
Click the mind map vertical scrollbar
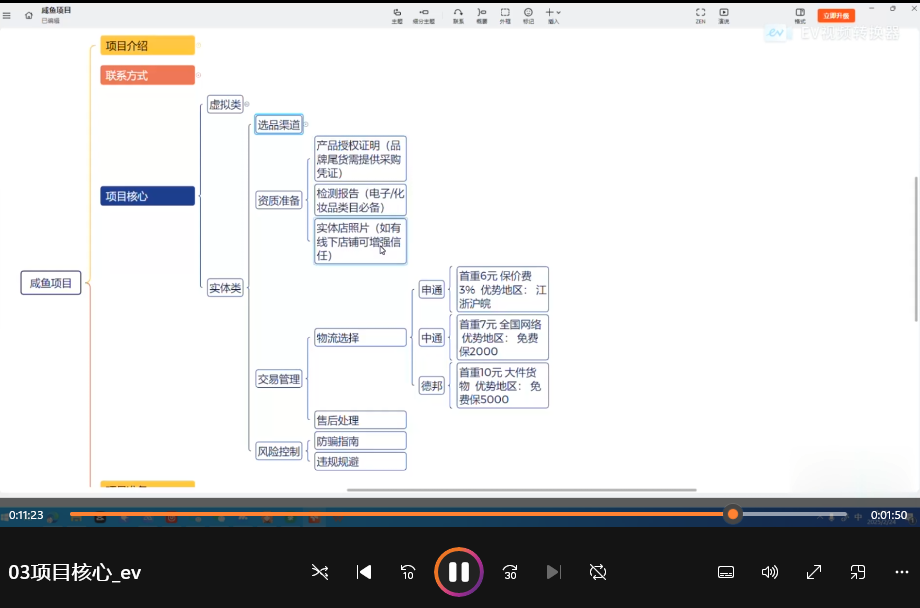(x=916, y=249)
